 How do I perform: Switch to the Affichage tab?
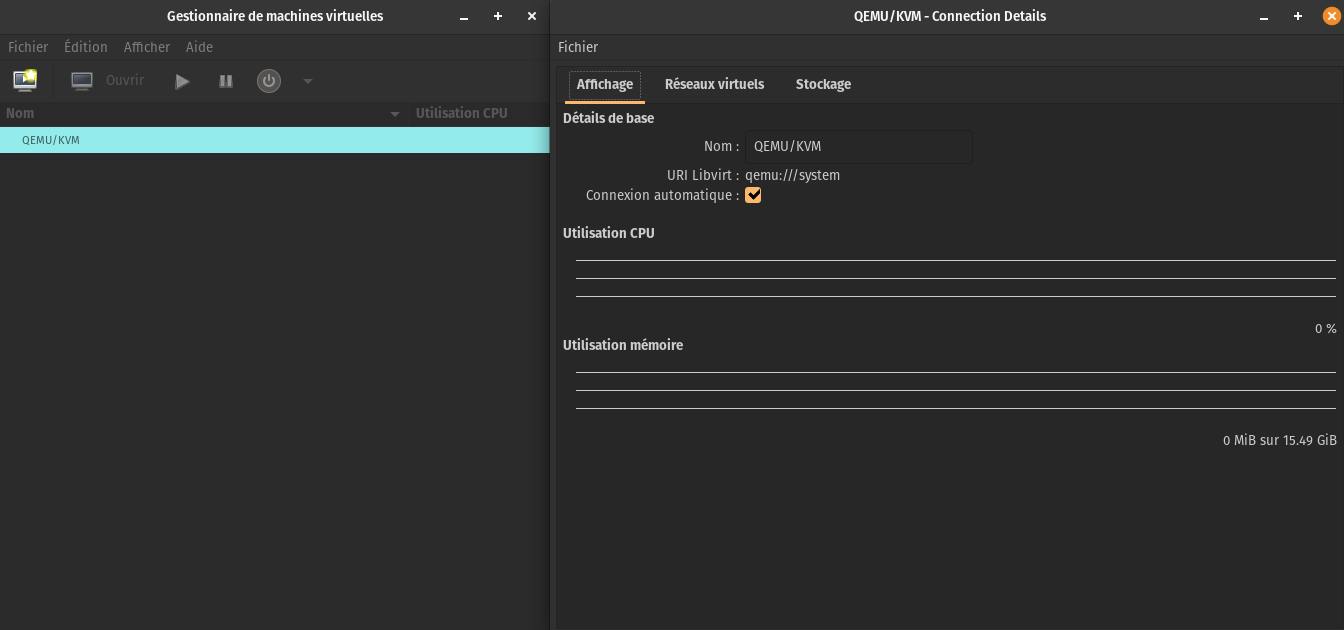tap(605, 85)
